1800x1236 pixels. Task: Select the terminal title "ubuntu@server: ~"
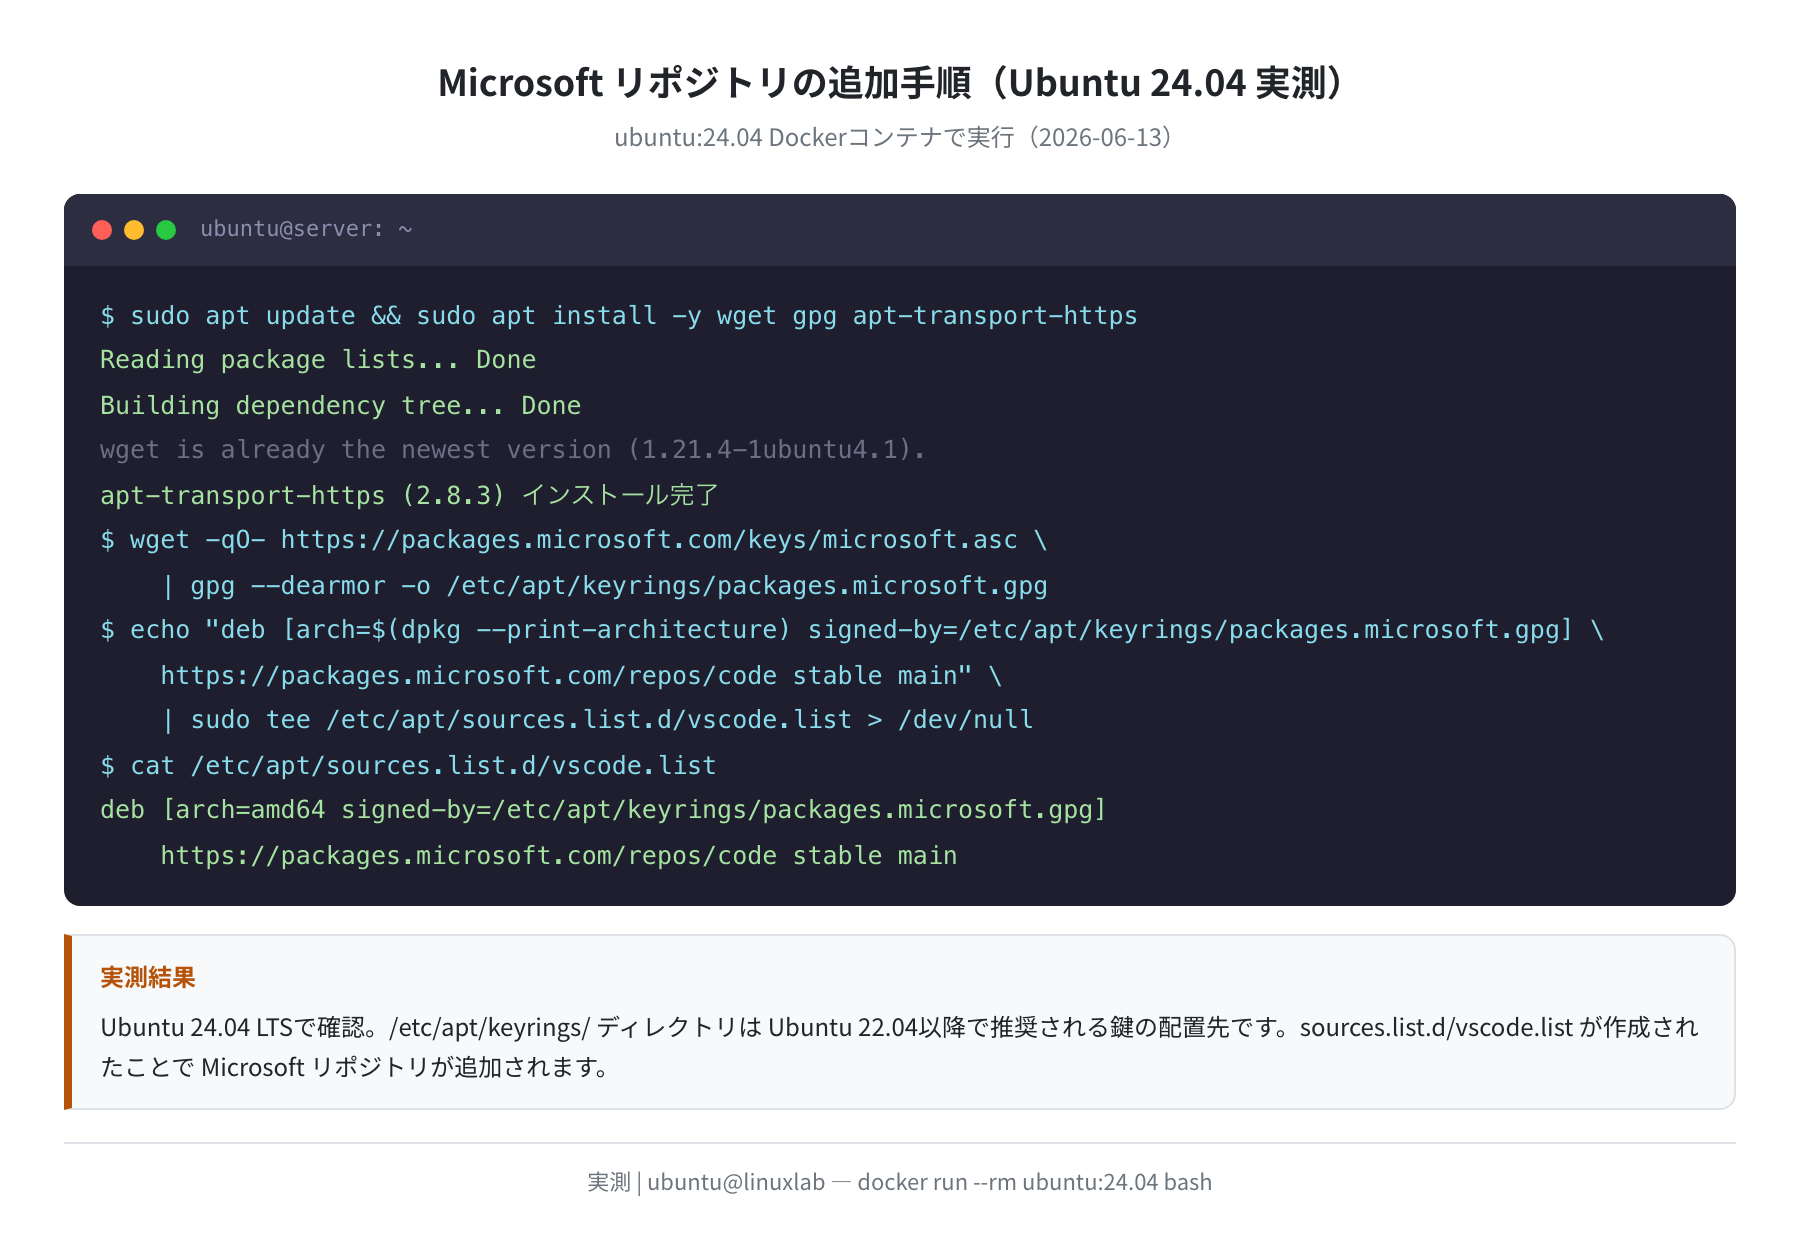[x=306, y=229]
